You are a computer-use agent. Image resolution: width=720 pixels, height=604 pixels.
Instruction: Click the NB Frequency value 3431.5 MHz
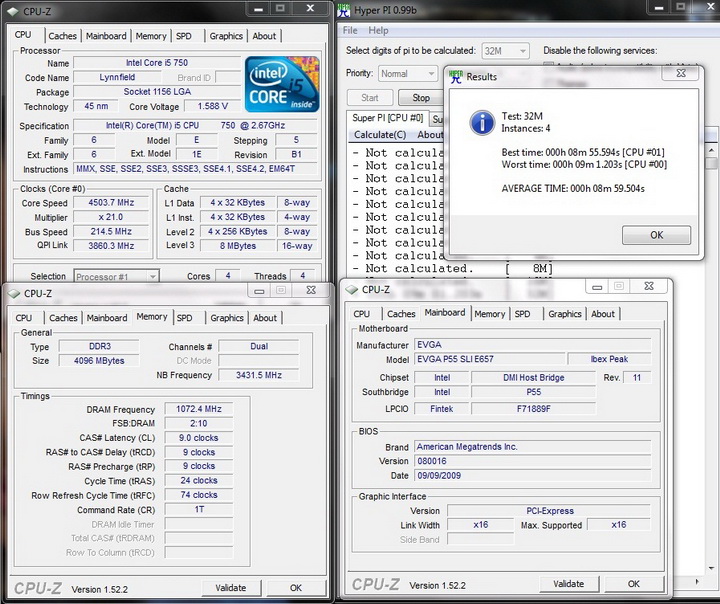(259, 375)
